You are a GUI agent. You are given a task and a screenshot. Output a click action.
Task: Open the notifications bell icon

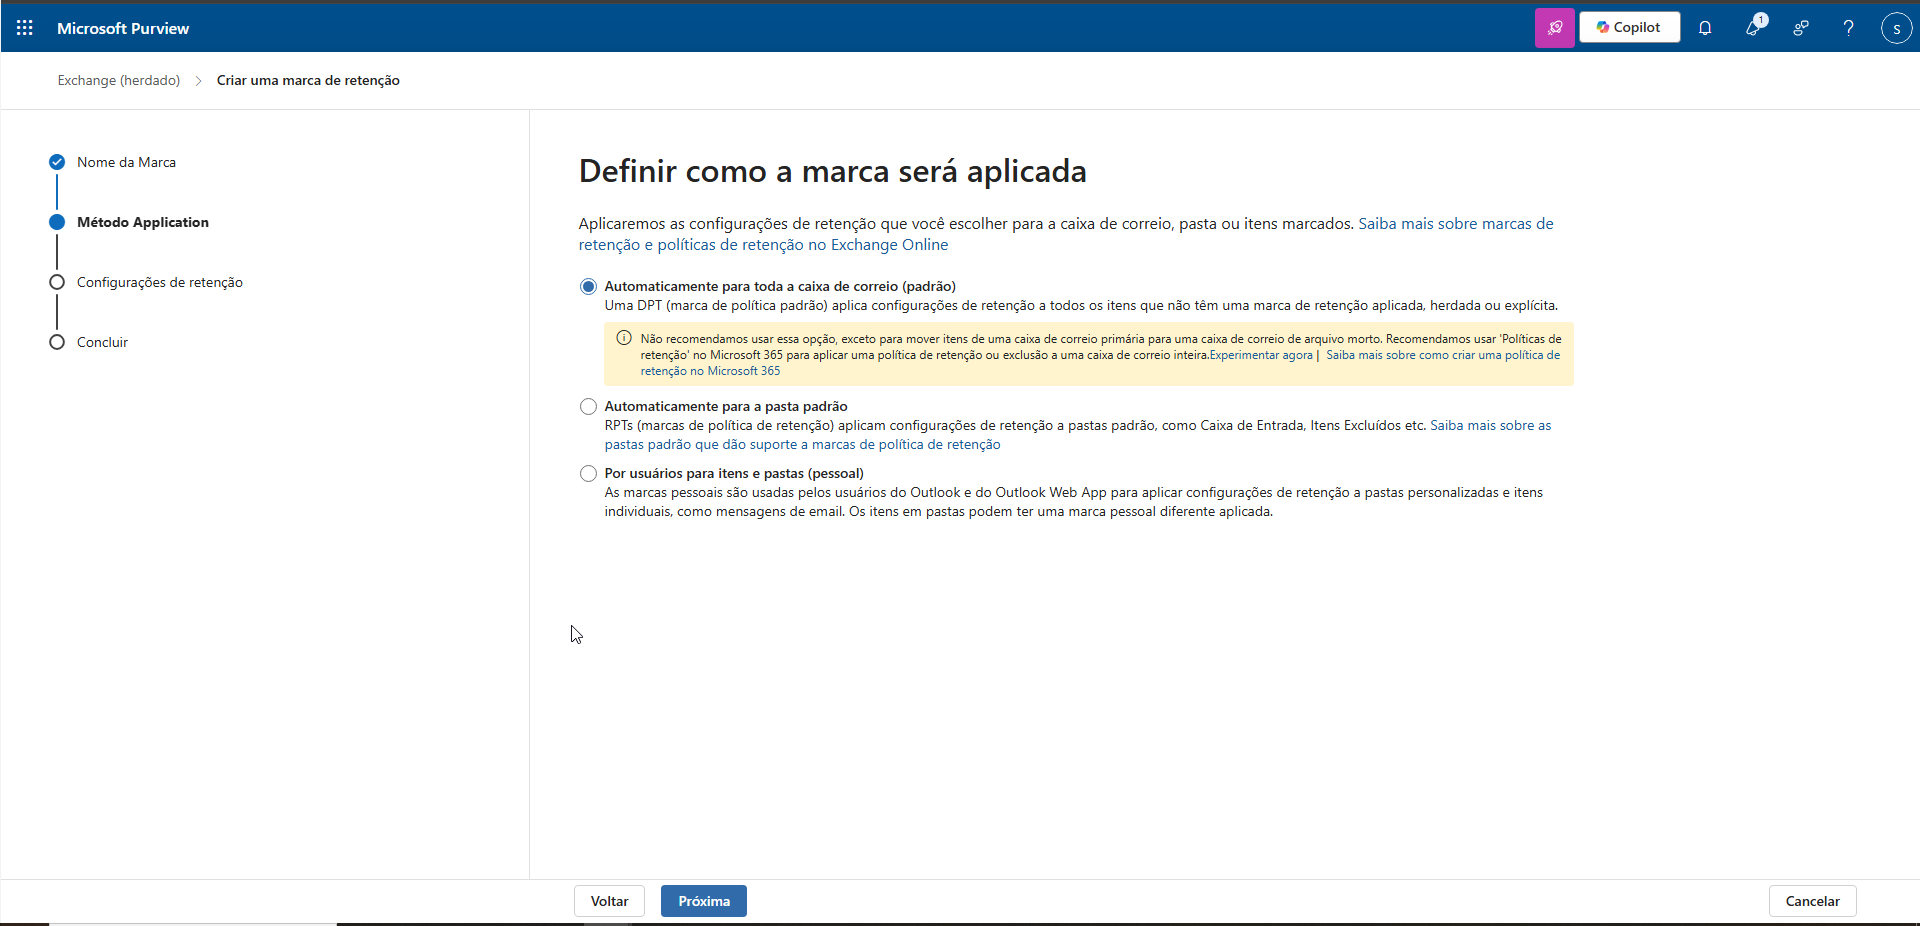pos(1705,28)
